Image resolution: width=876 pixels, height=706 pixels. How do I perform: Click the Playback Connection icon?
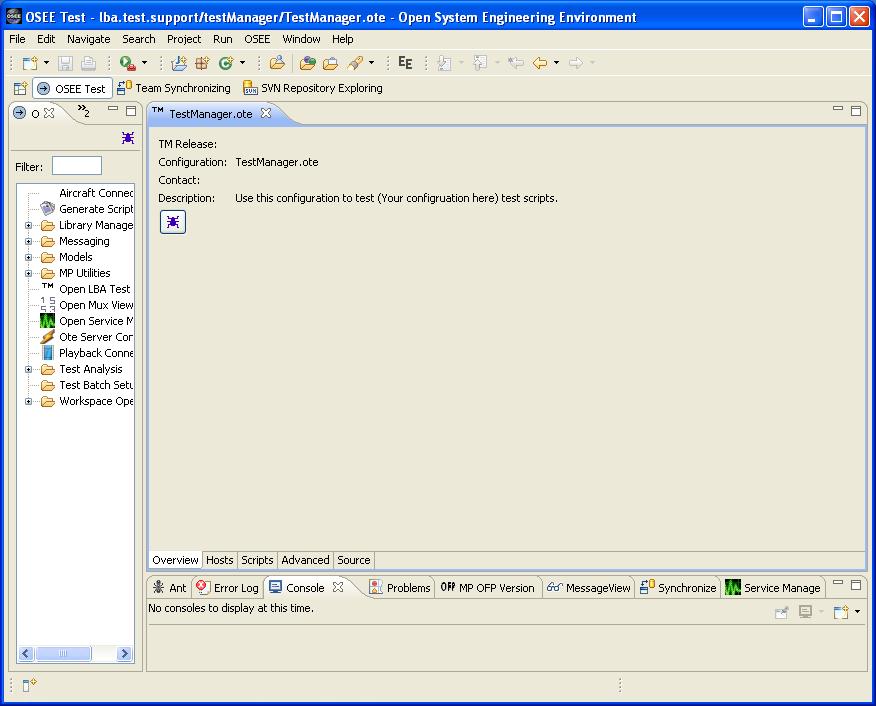pyautogui.click(x=47, y=353)
